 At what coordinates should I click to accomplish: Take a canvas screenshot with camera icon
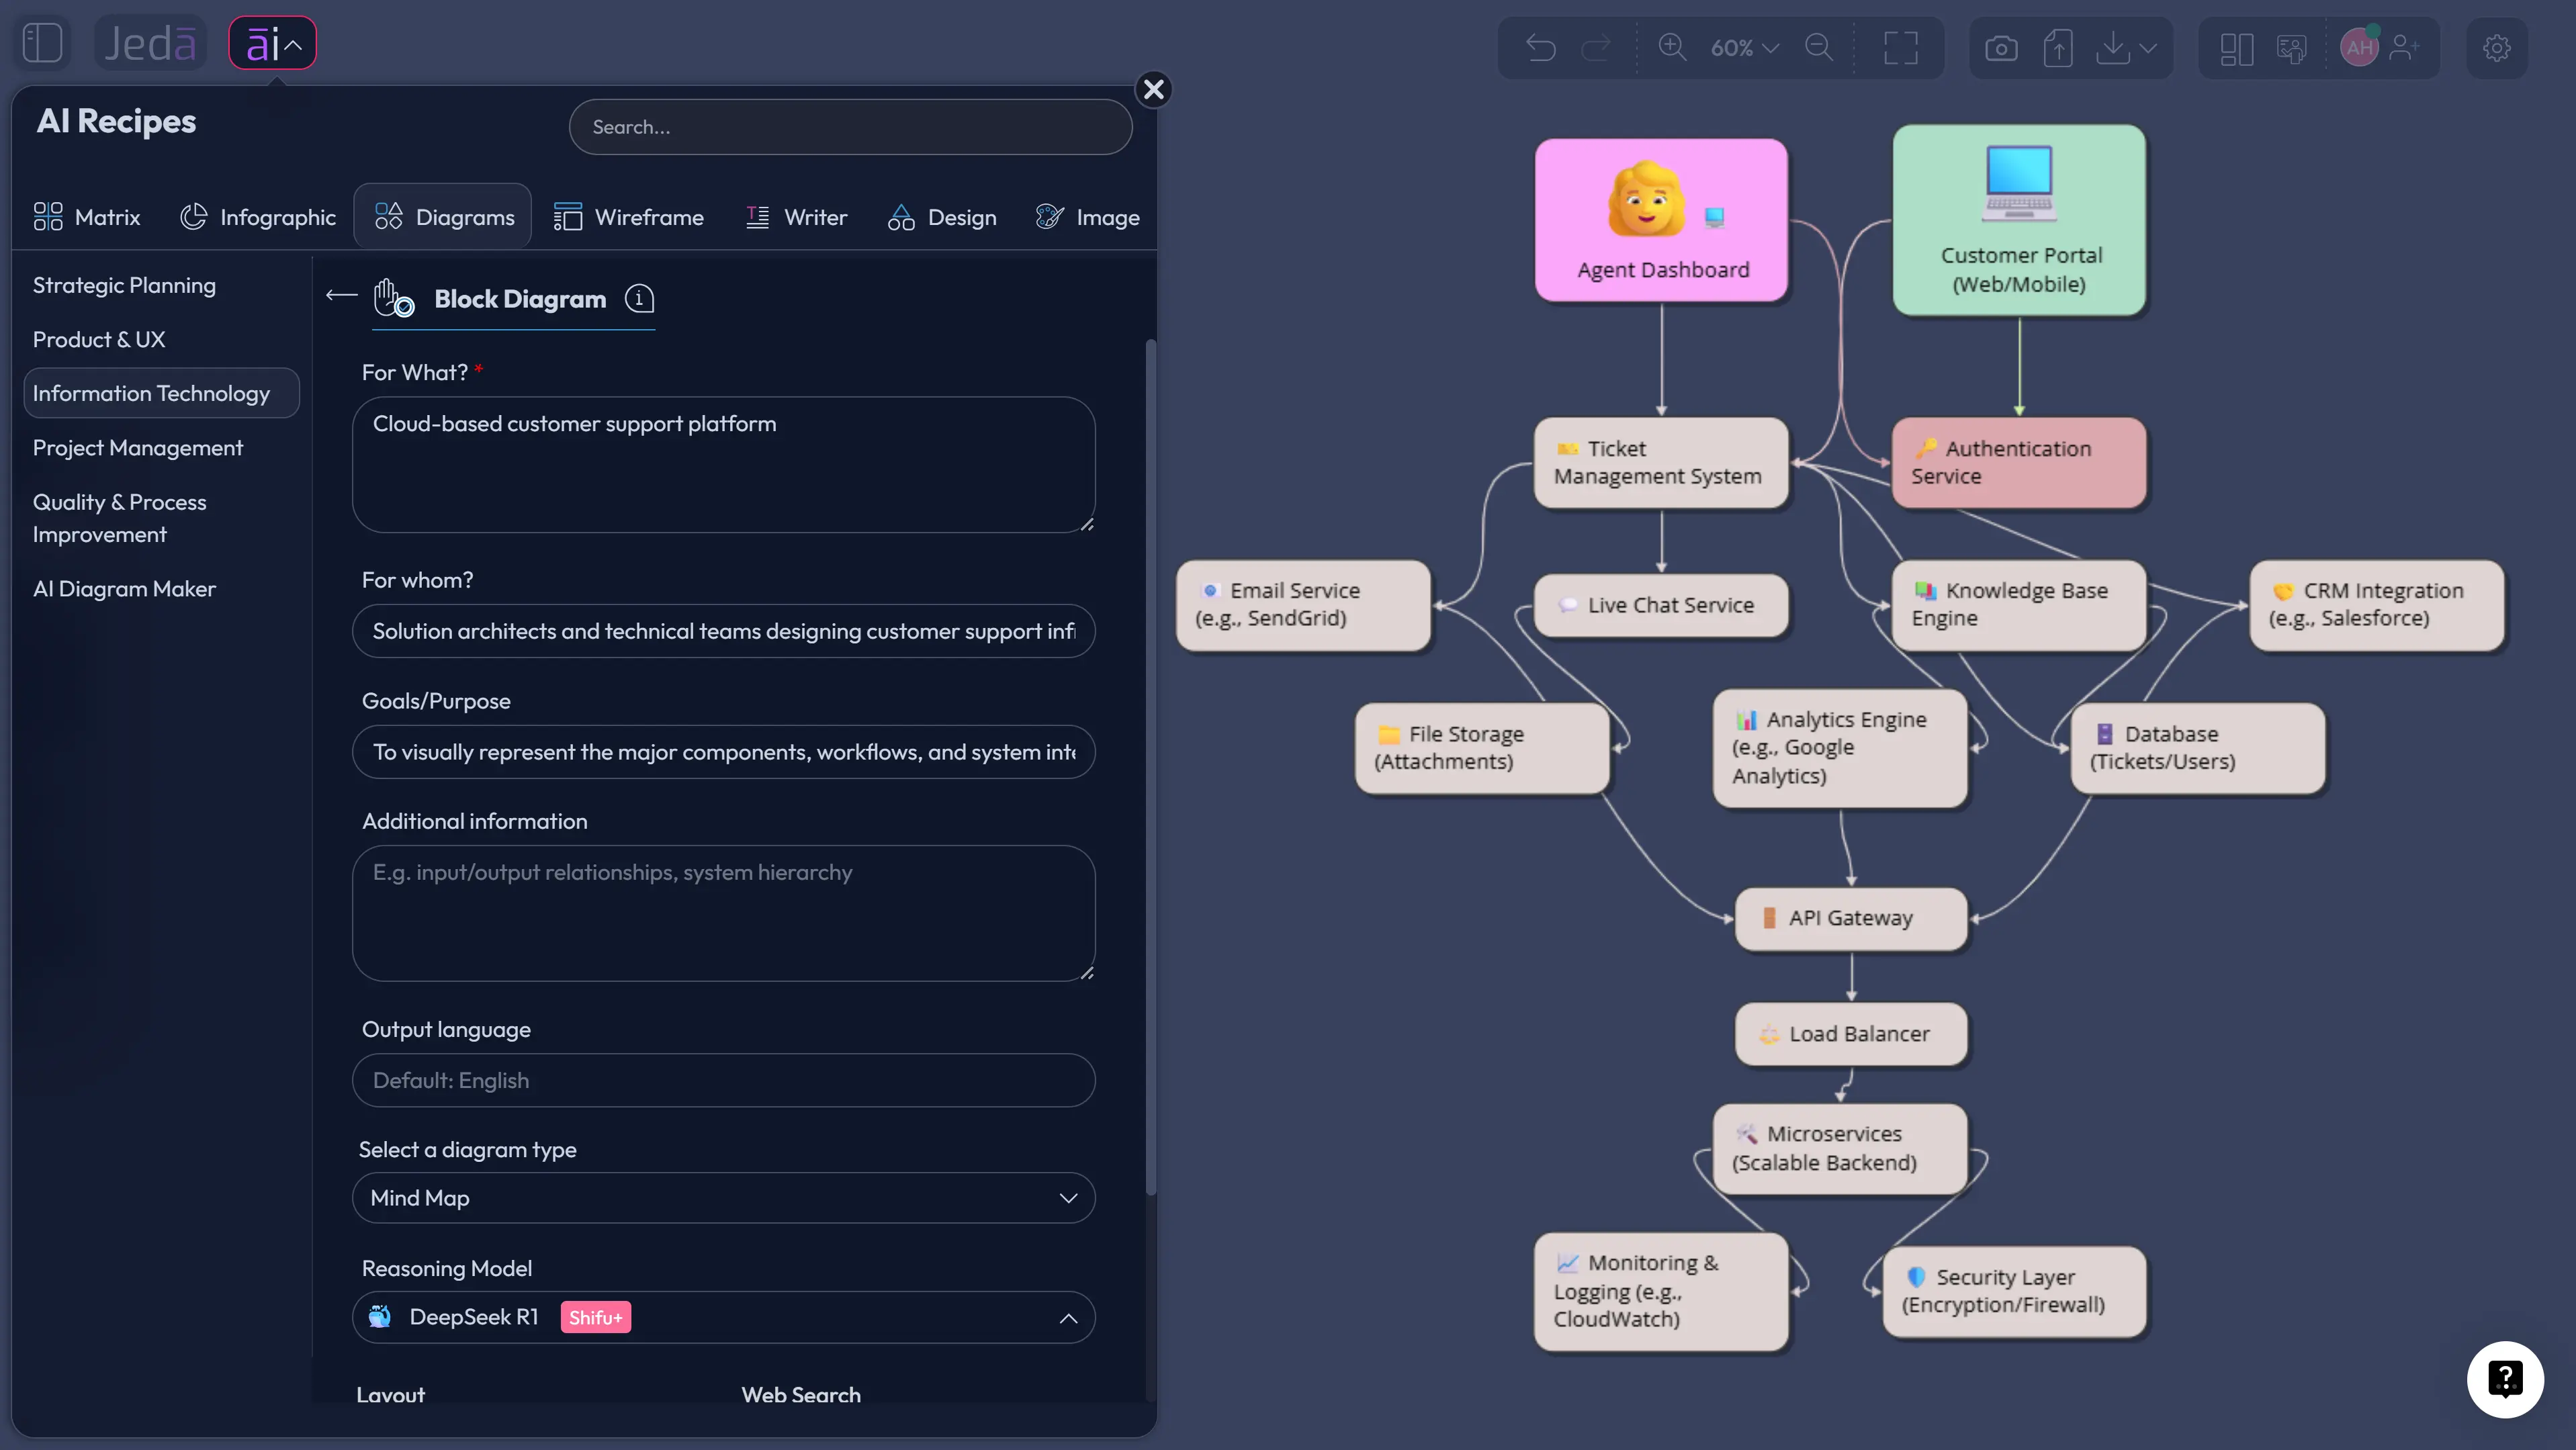pos(2000,47)
